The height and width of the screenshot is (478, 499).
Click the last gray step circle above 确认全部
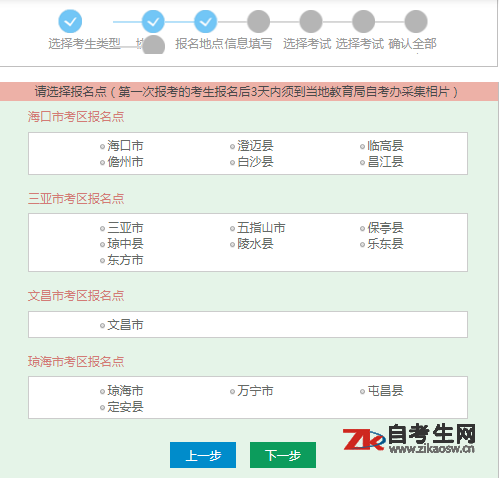[x=416, y=22]
